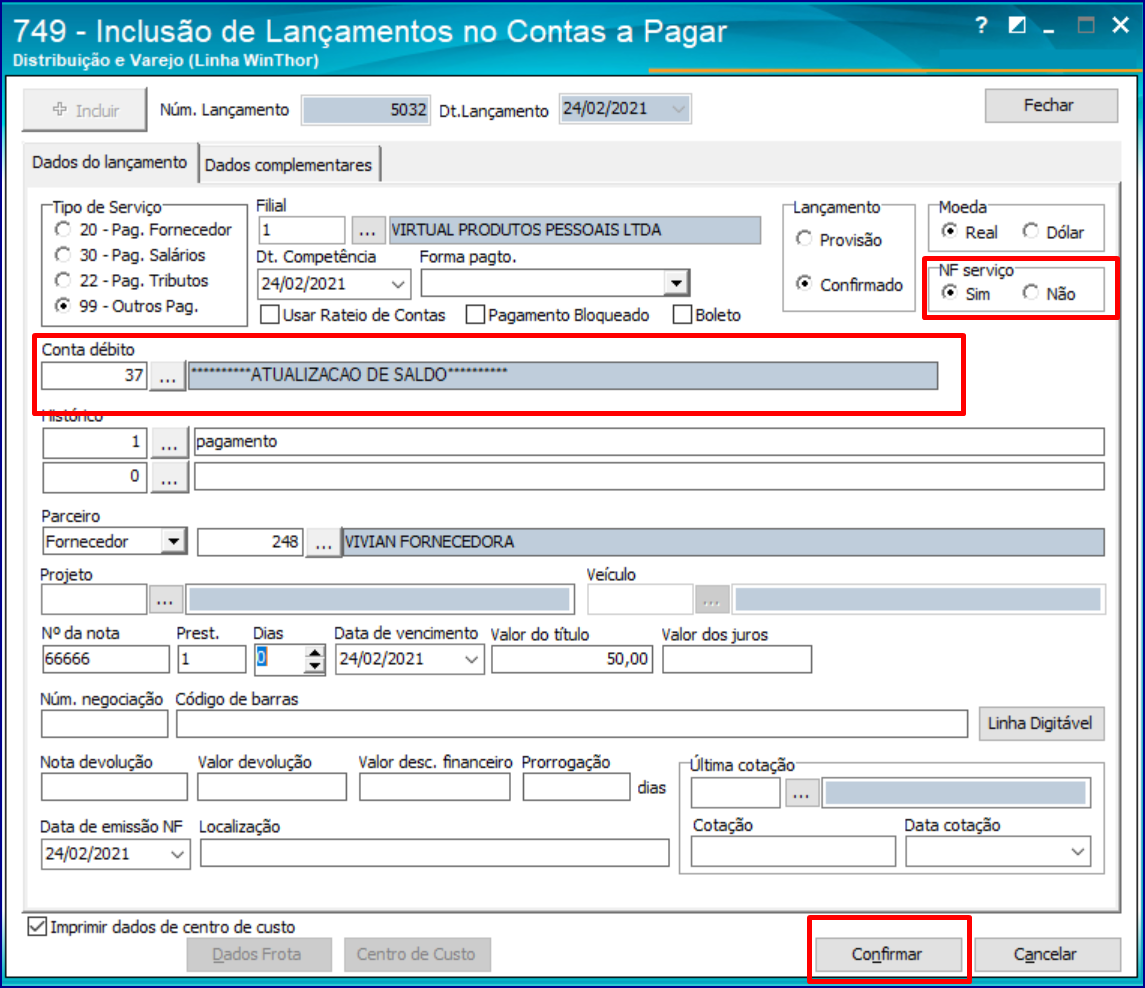Open Dt. Competência date dropdown
Screen dimensions: 1145x988
tap(398, 284)
